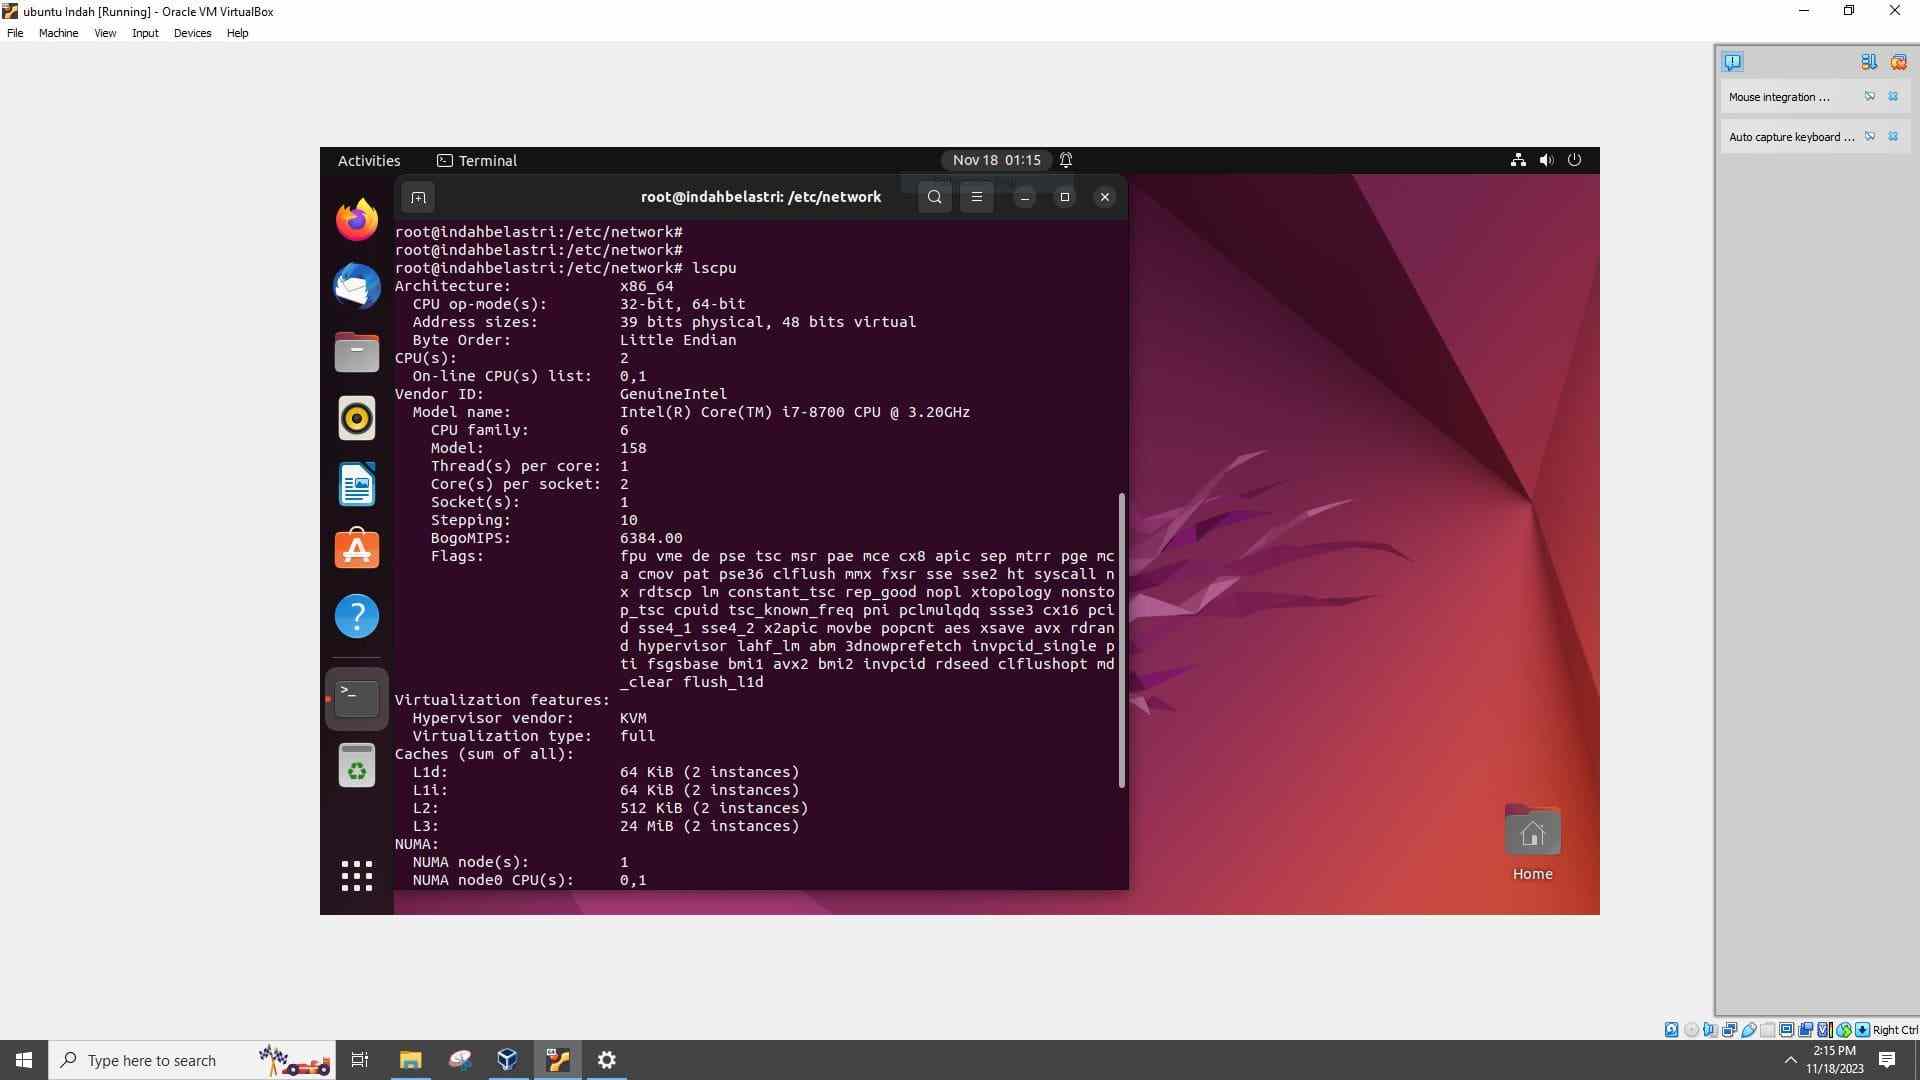1920x1080 pixels.
Task: Launch LibreOffice Writer from the dock
Action: [x=357, y=485]
